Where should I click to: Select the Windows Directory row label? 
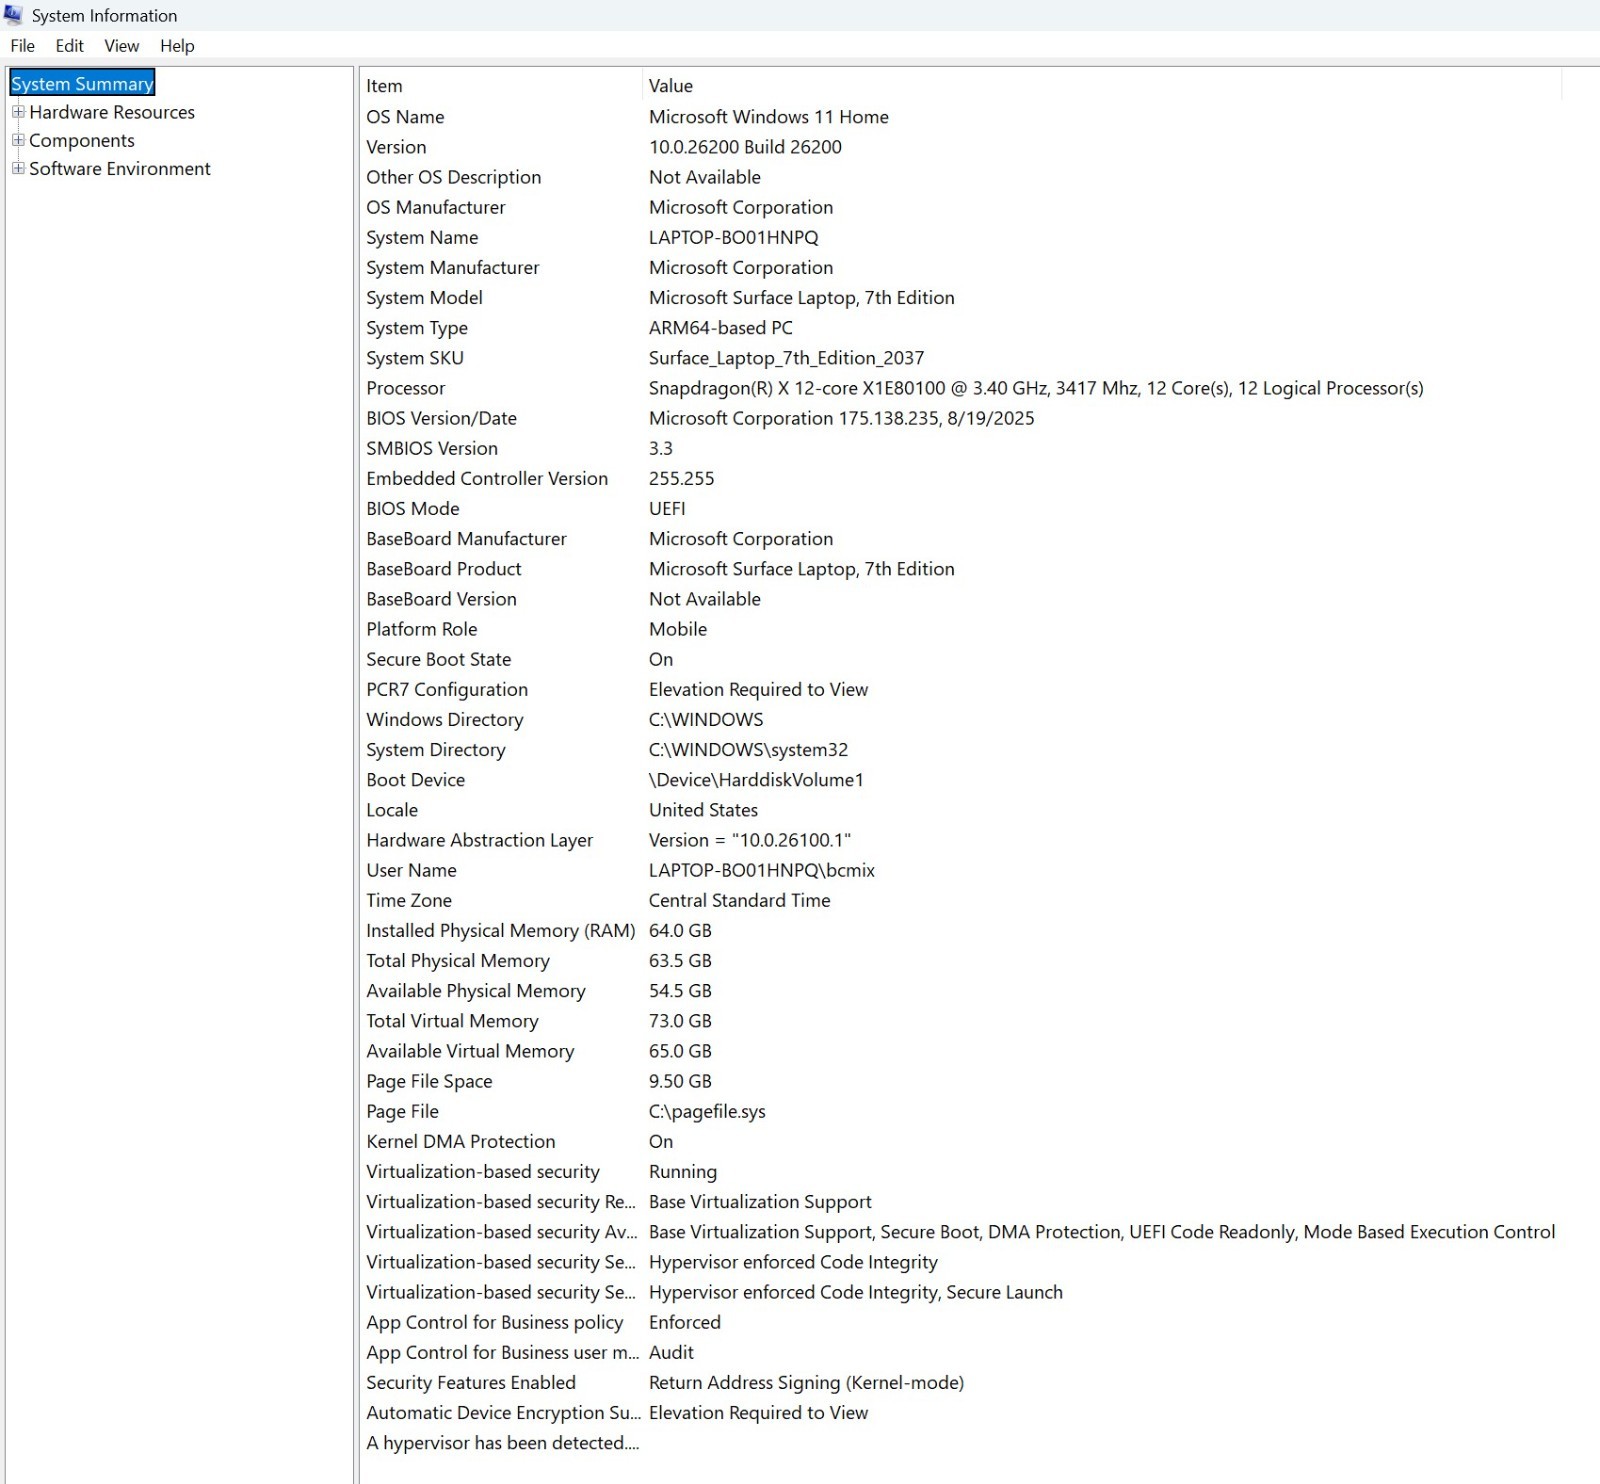click(445, 719)
